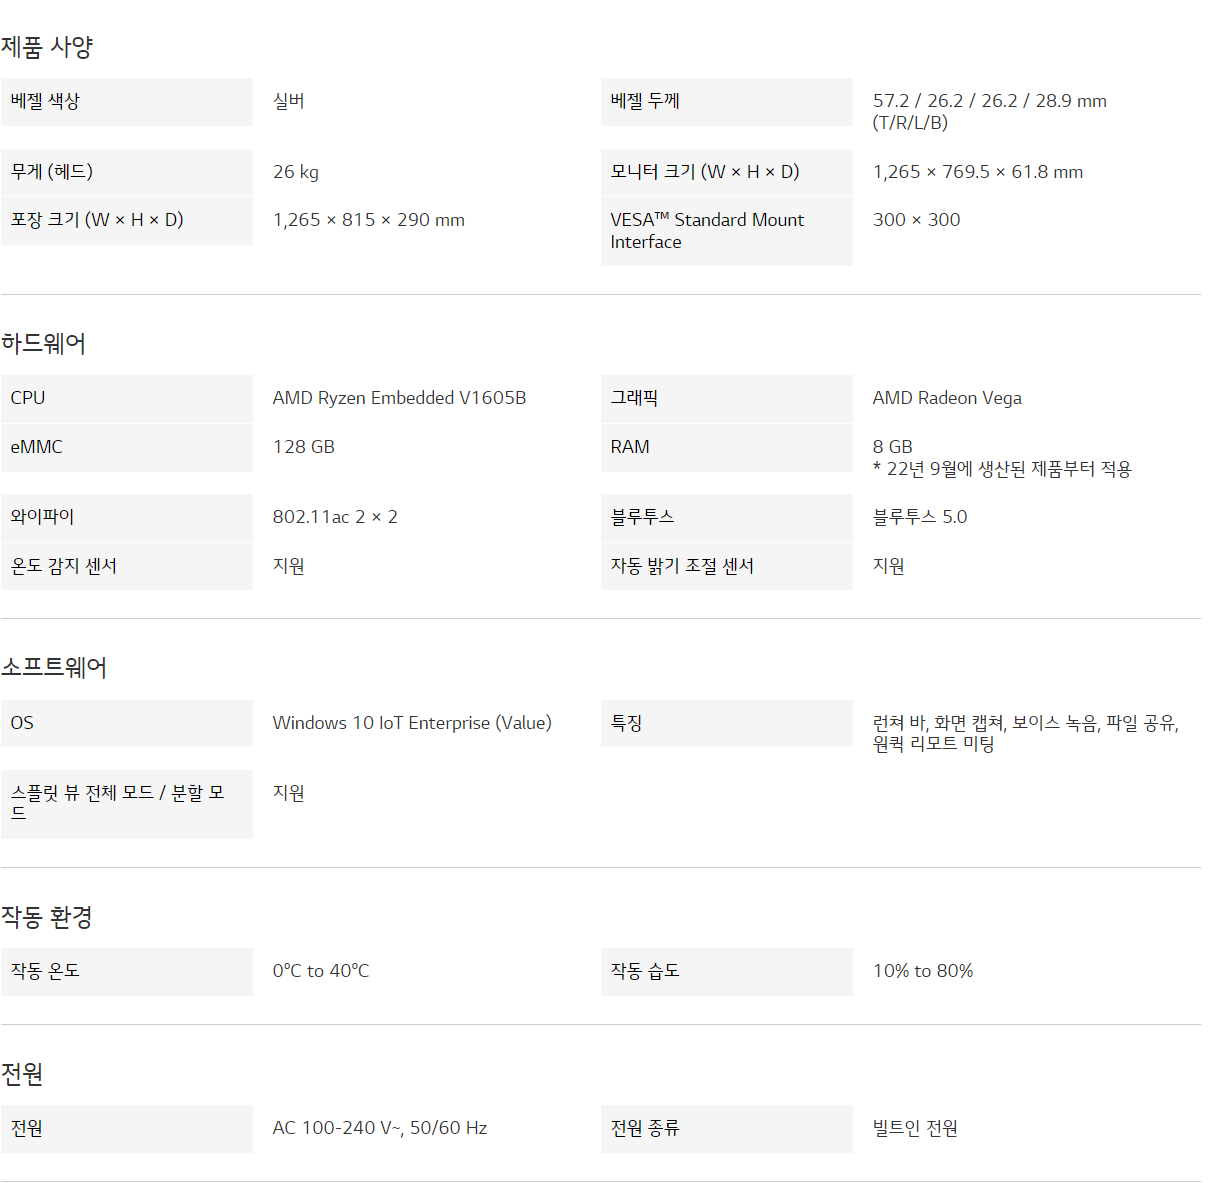Click the AMD Ryzen Embedded V1605B value
This screenshot has width=1209, height=1183.
pyautogui.click(x=399, y=398)
